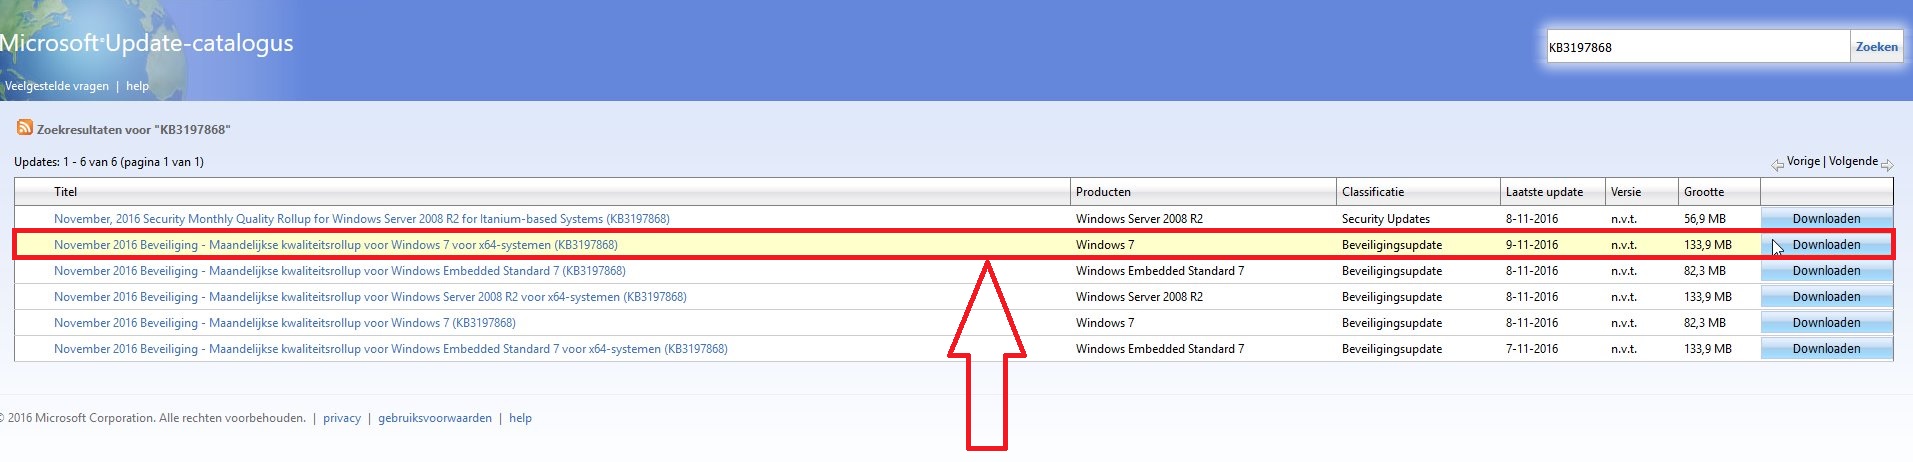Image resolution: width=1913 pixels, height=462 pixels.
Task: Click the Volgende right arrow icon
Action: click(x=1887, y=165)
